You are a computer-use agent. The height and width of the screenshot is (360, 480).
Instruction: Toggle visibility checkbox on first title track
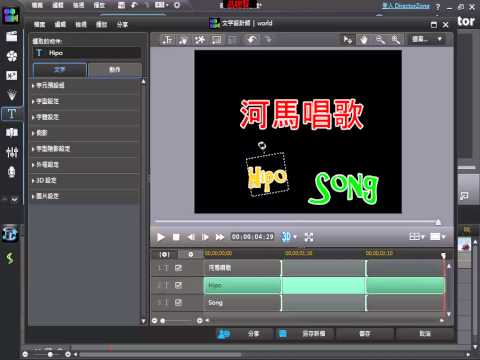click(x=178, y=268)
